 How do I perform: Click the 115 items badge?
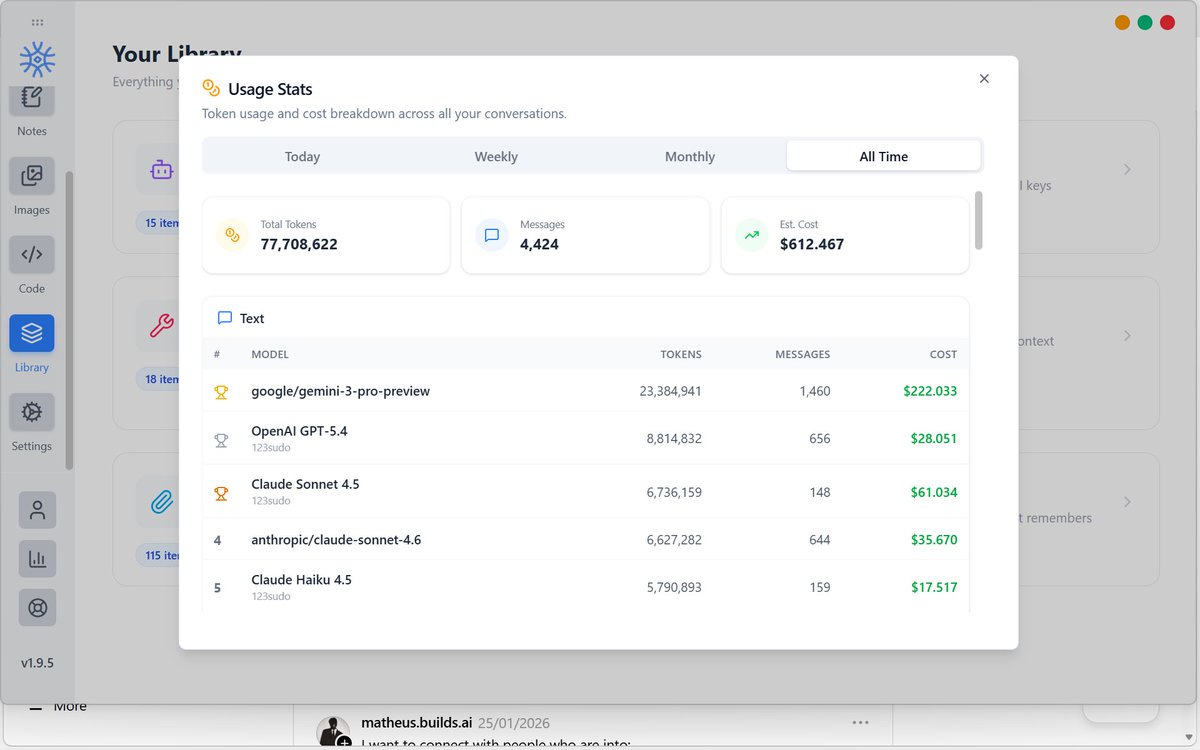[x=159, y=555]
